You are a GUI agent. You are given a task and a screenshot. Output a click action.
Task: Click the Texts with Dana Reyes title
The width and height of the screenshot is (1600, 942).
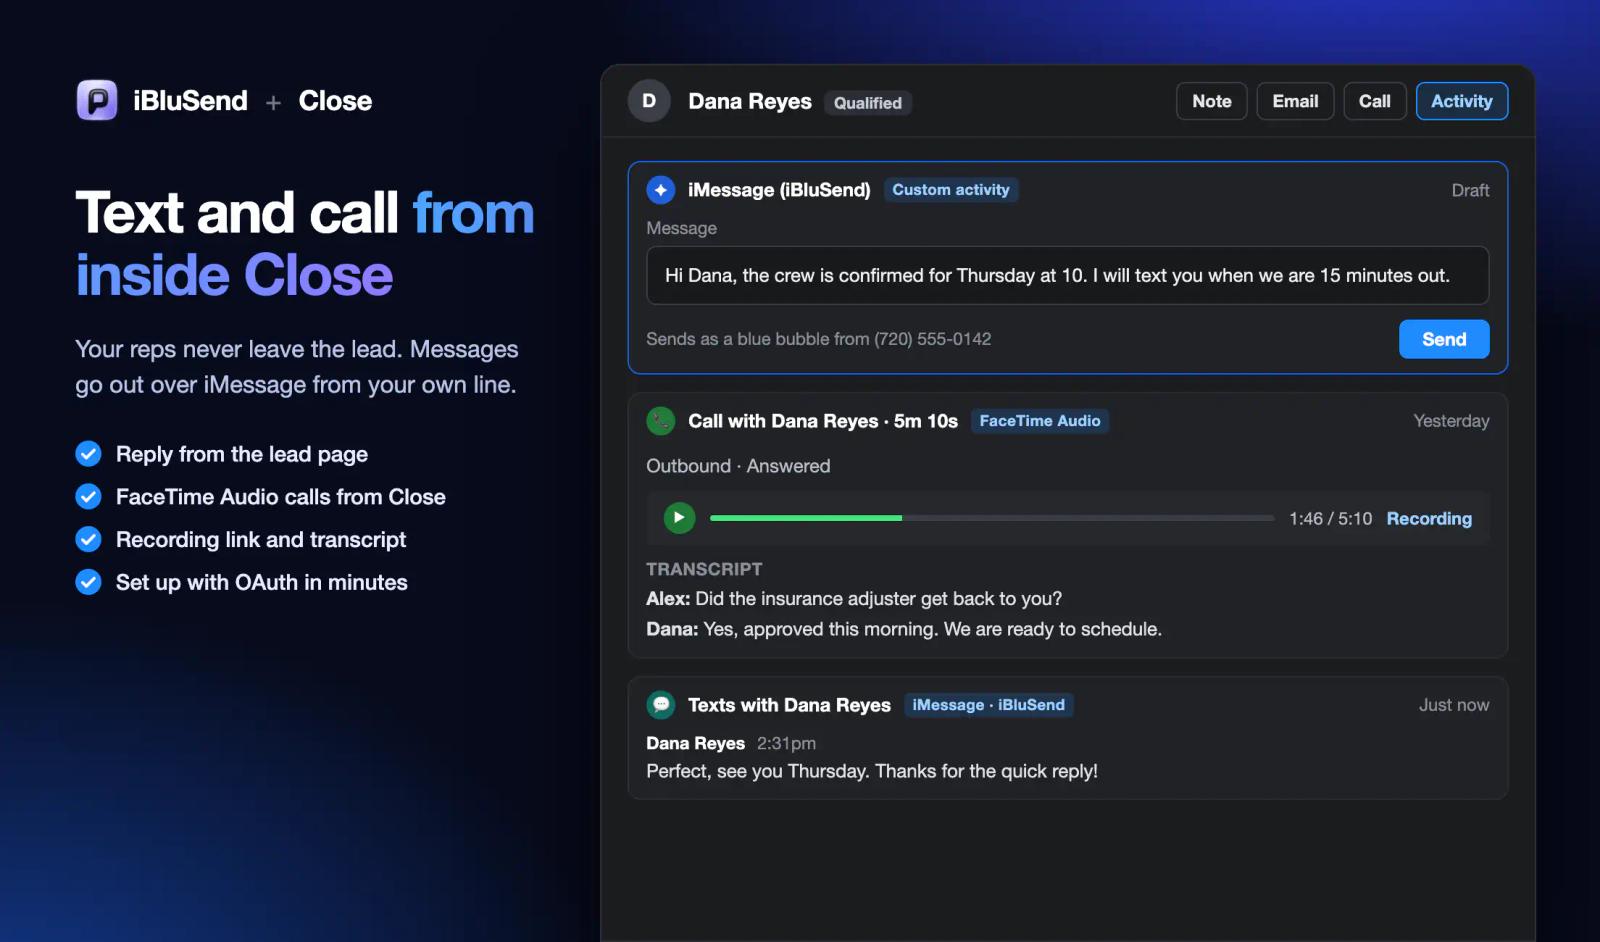coord(789,705)
